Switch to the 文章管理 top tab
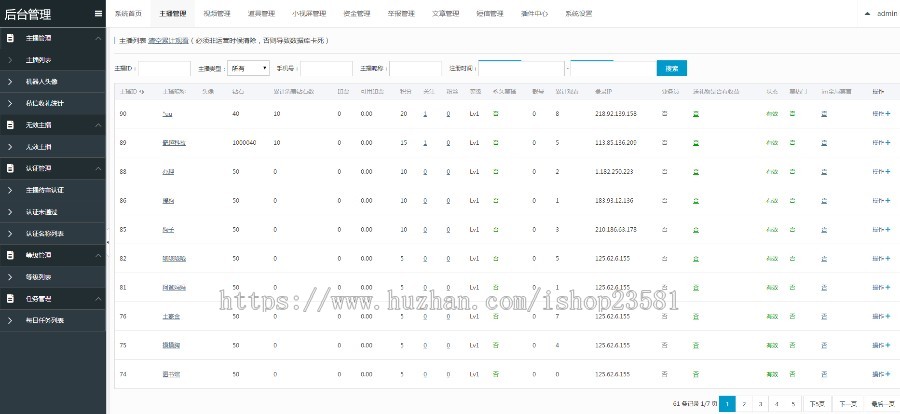This screenshot has height=414, width=900. [445, 14]
